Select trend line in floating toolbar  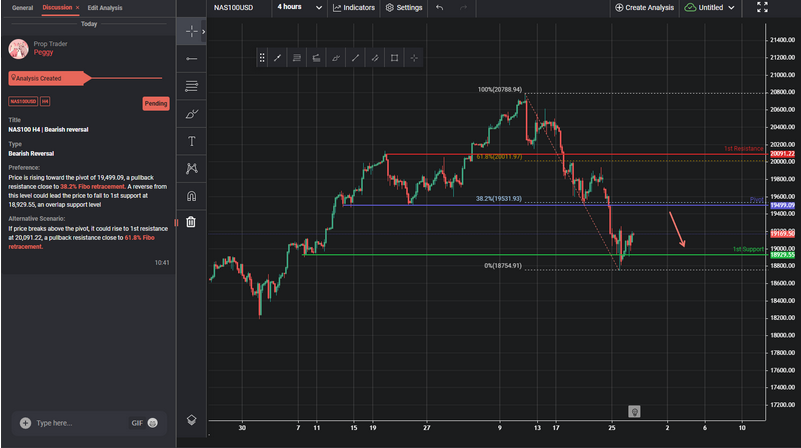click(x=277, y=58)
